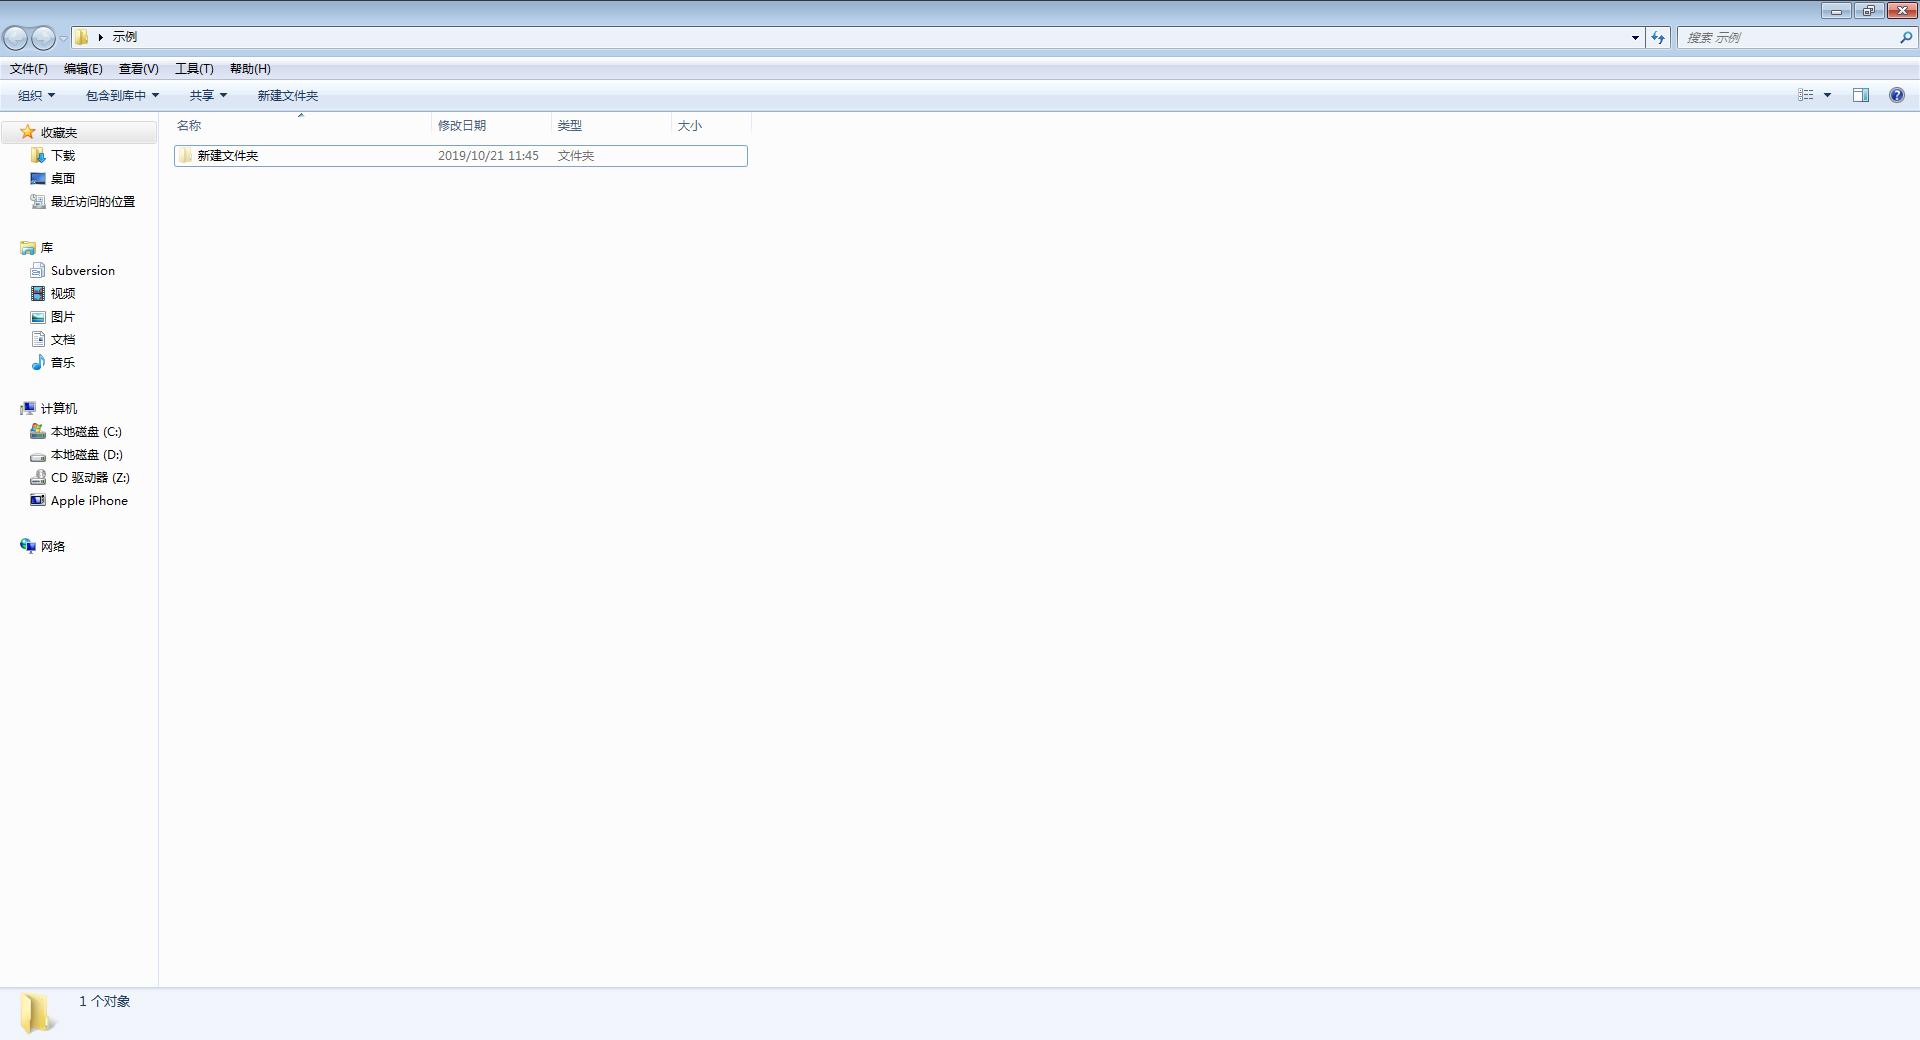Screen dimensions: 1920x1040
Task: Click the search magnifier icon
Action: [x=1905, y=37]
